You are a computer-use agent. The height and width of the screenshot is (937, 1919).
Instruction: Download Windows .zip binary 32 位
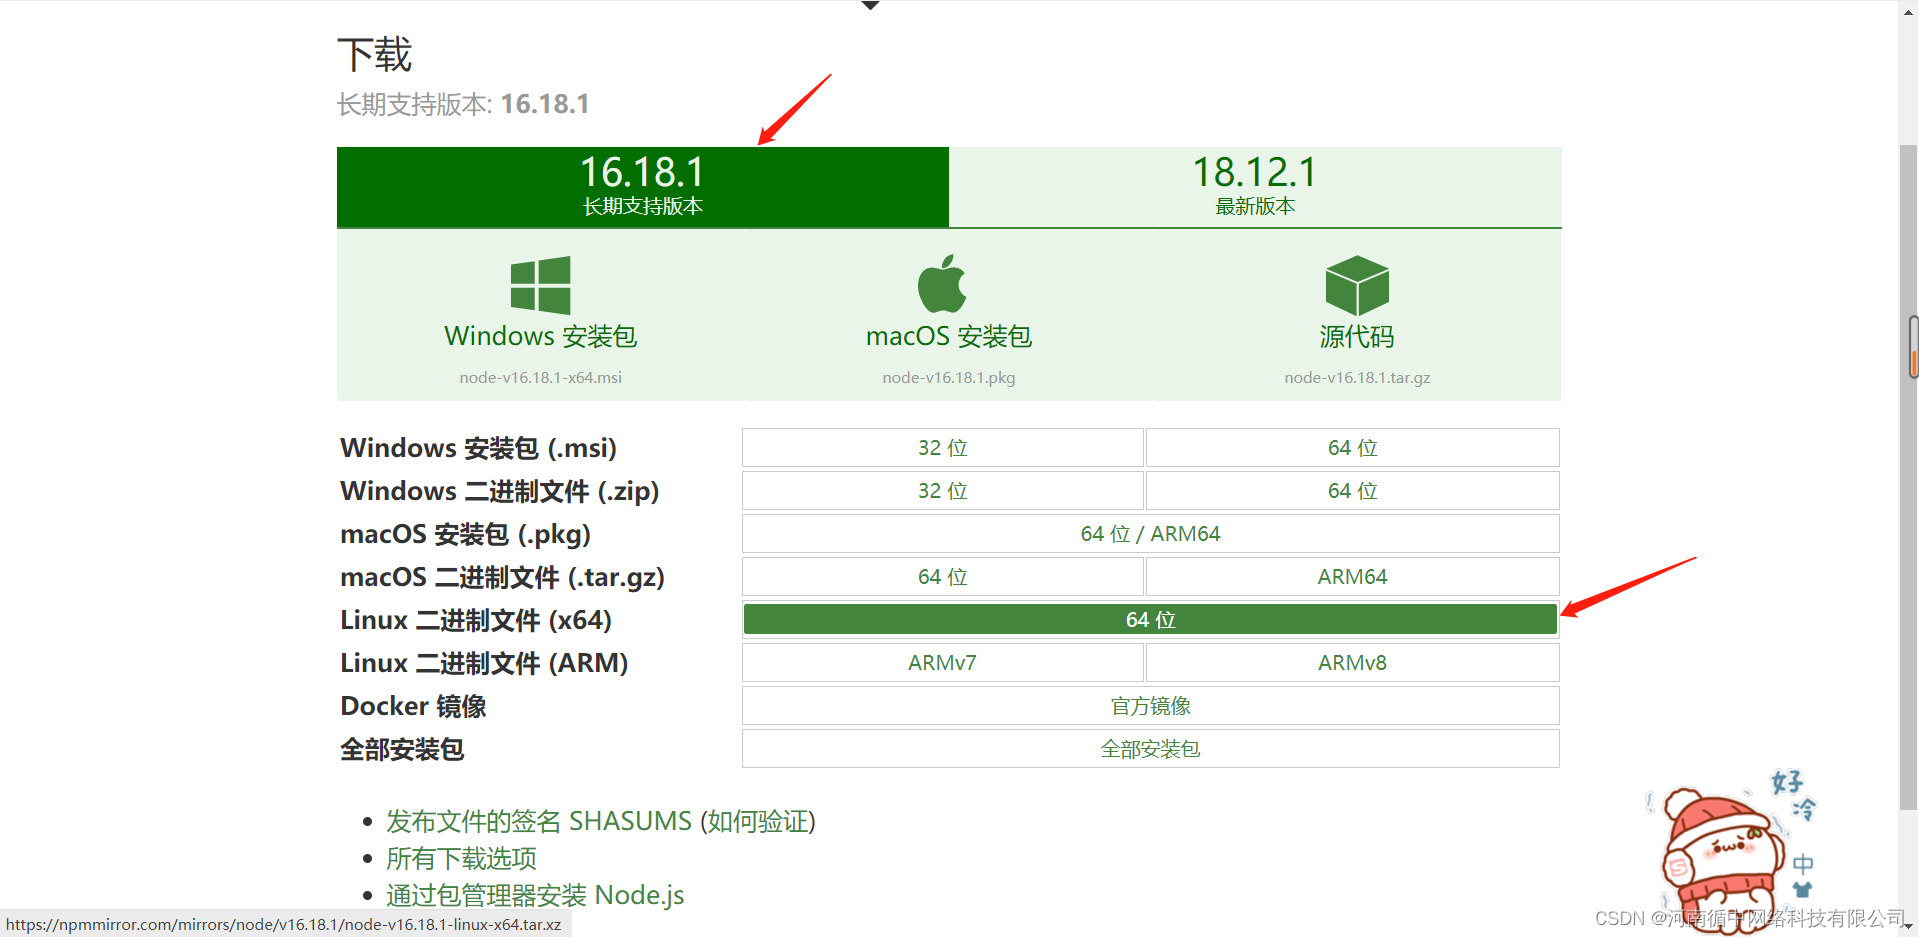[x=943, y=491]
